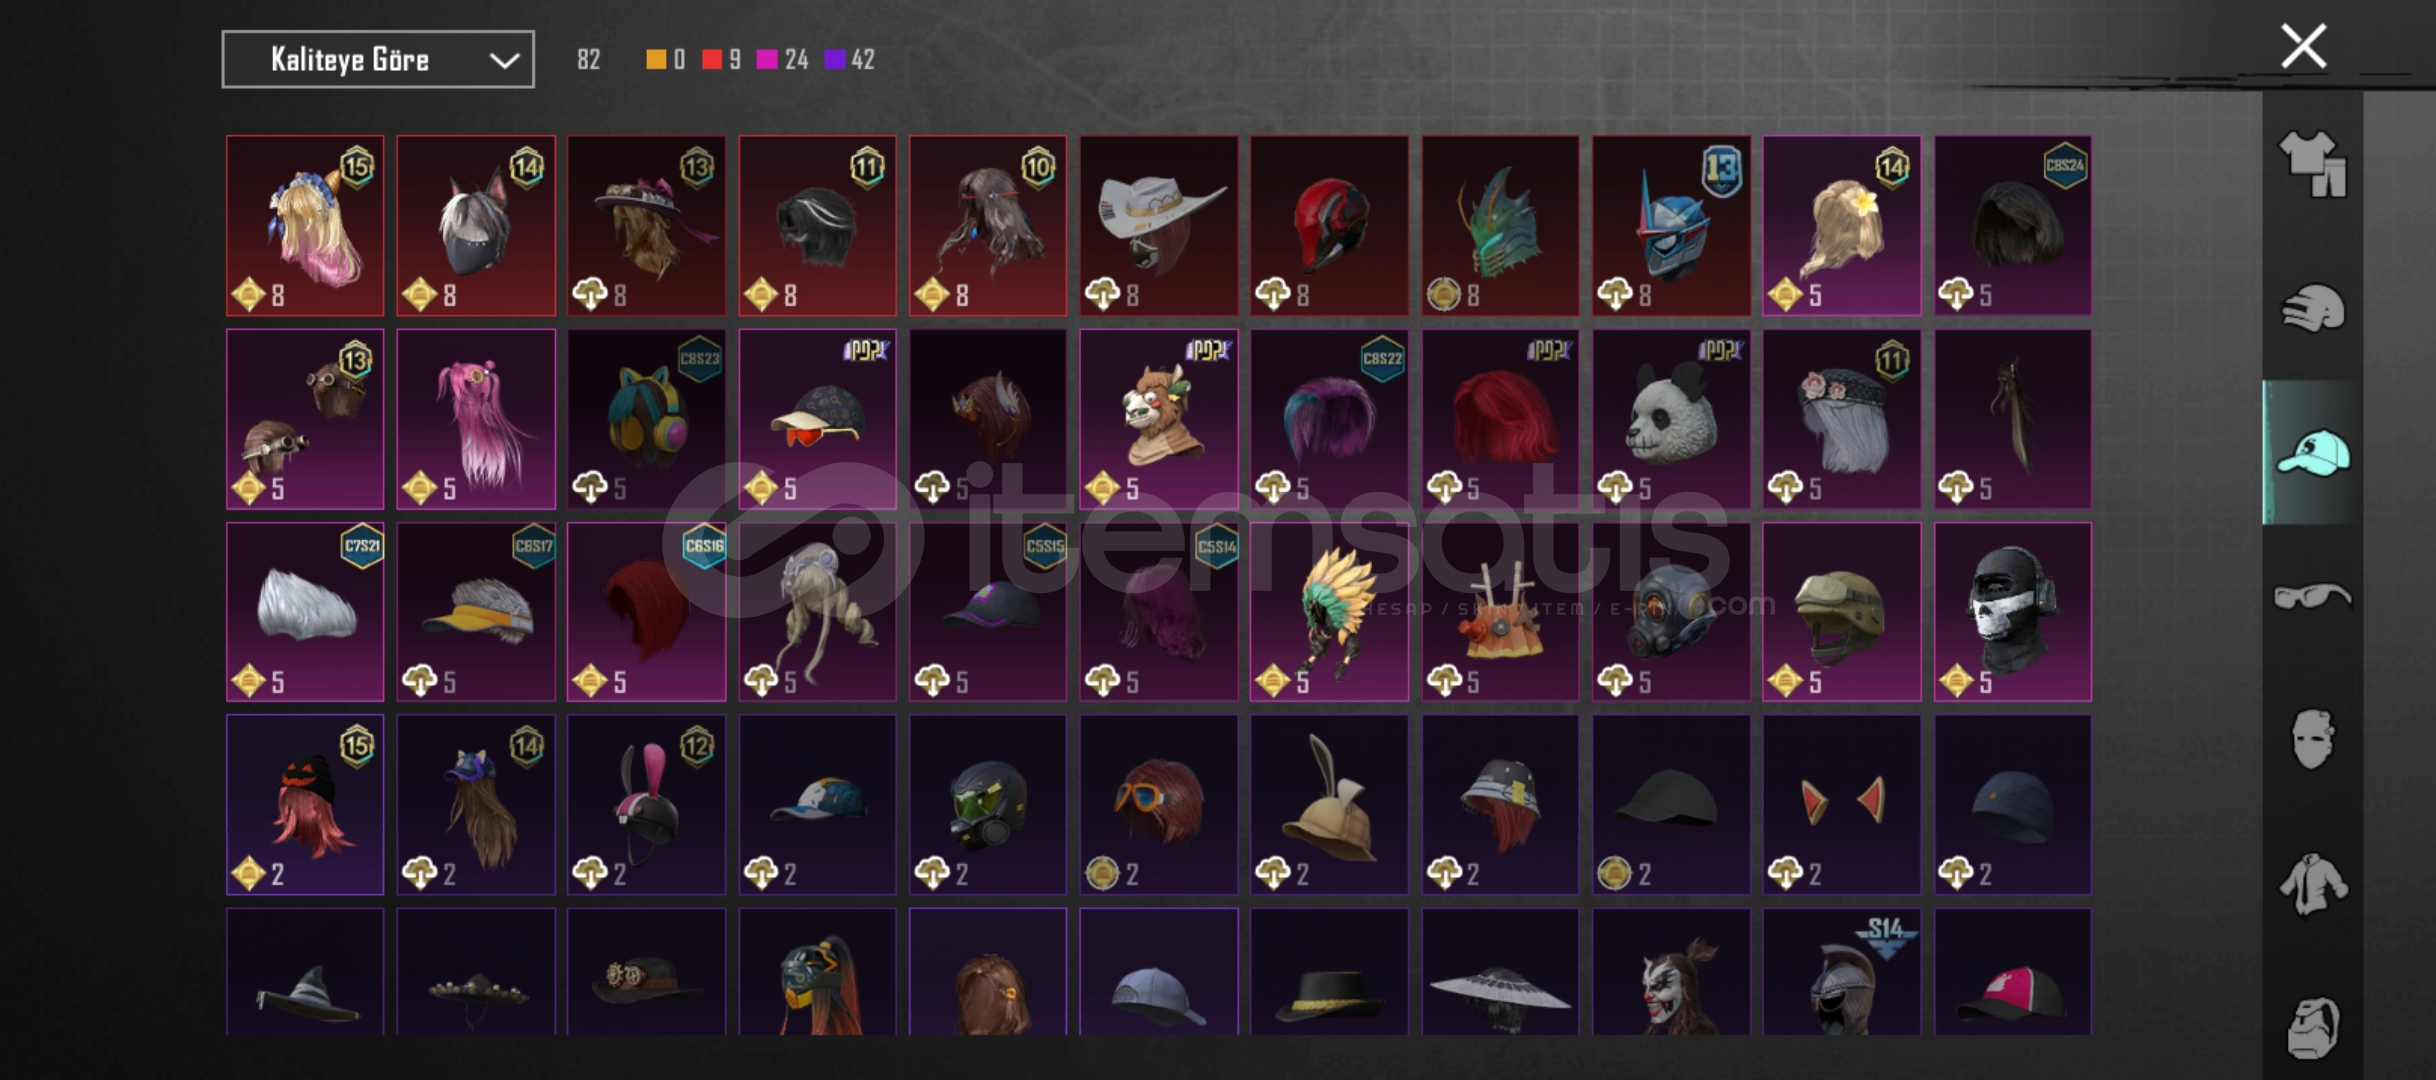This screenshot has height=1080, width=2436.
Task: Expand sort options via dropdown chevron
Action: [504, 61]
